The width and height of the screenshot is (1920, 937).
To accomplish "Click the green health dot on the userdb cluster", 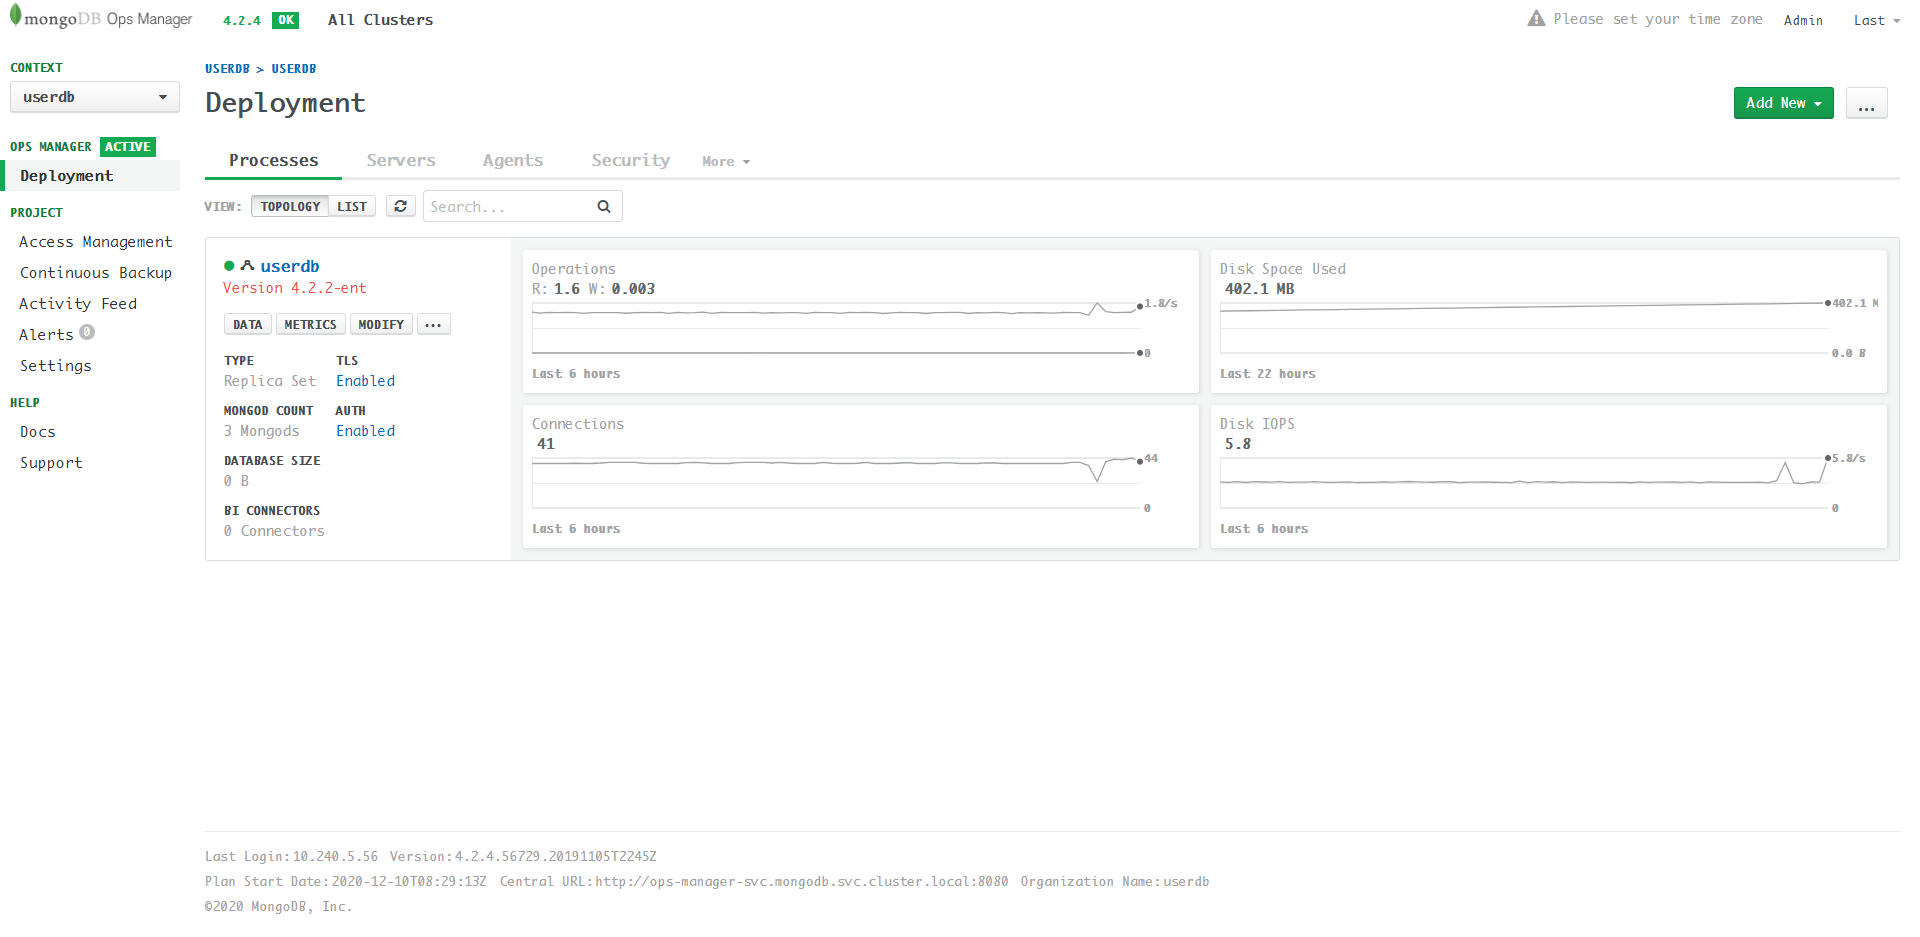I will [229, 265].
